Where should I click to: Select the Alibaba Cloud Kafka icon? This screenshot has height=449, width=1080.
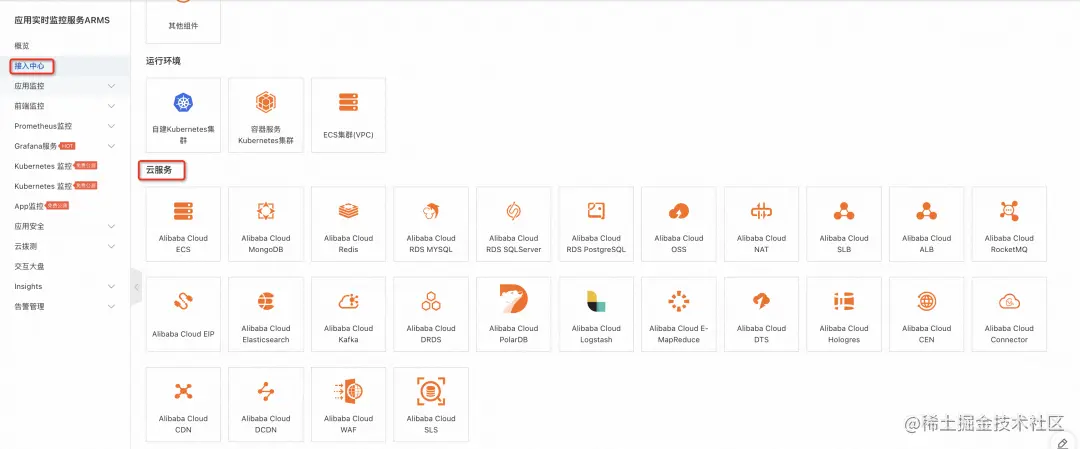tap(349, 302)
